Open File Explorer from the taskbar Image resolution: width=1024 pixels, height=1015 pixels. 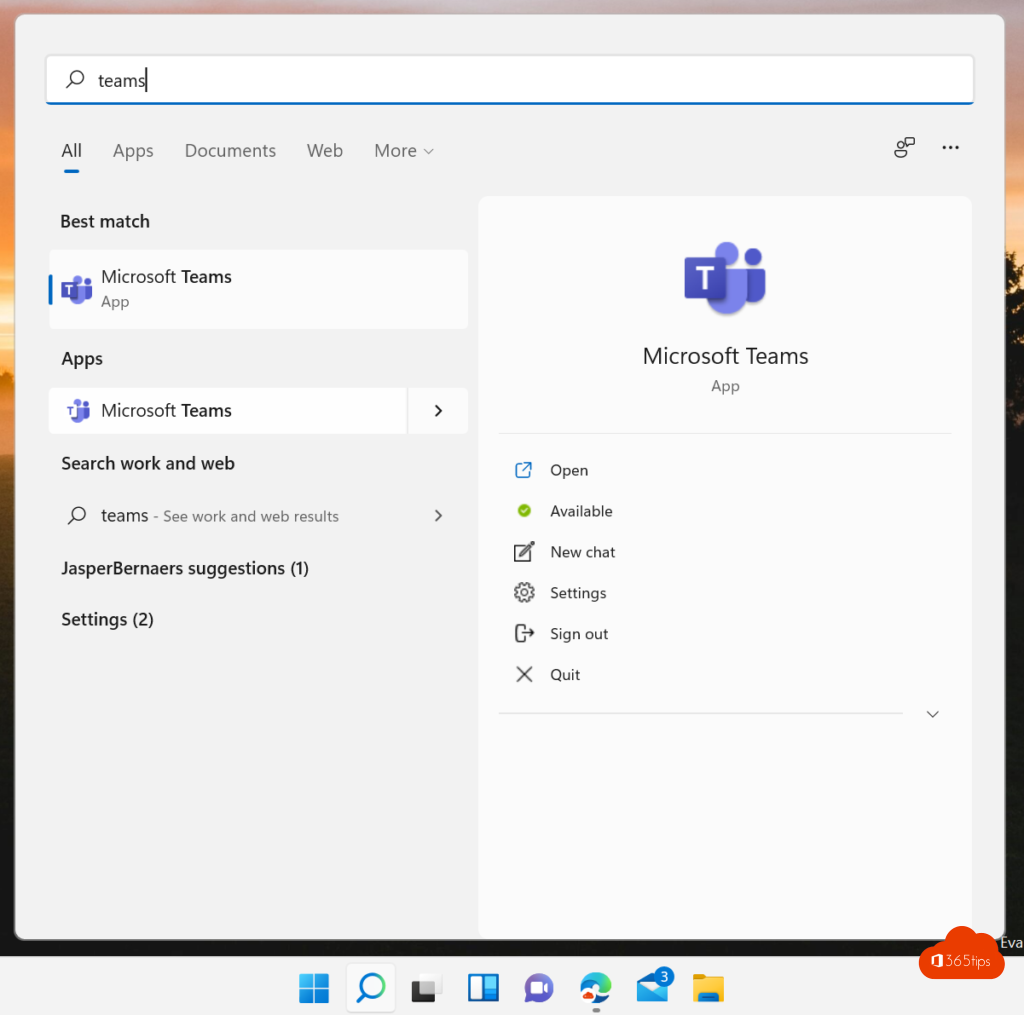709,988
